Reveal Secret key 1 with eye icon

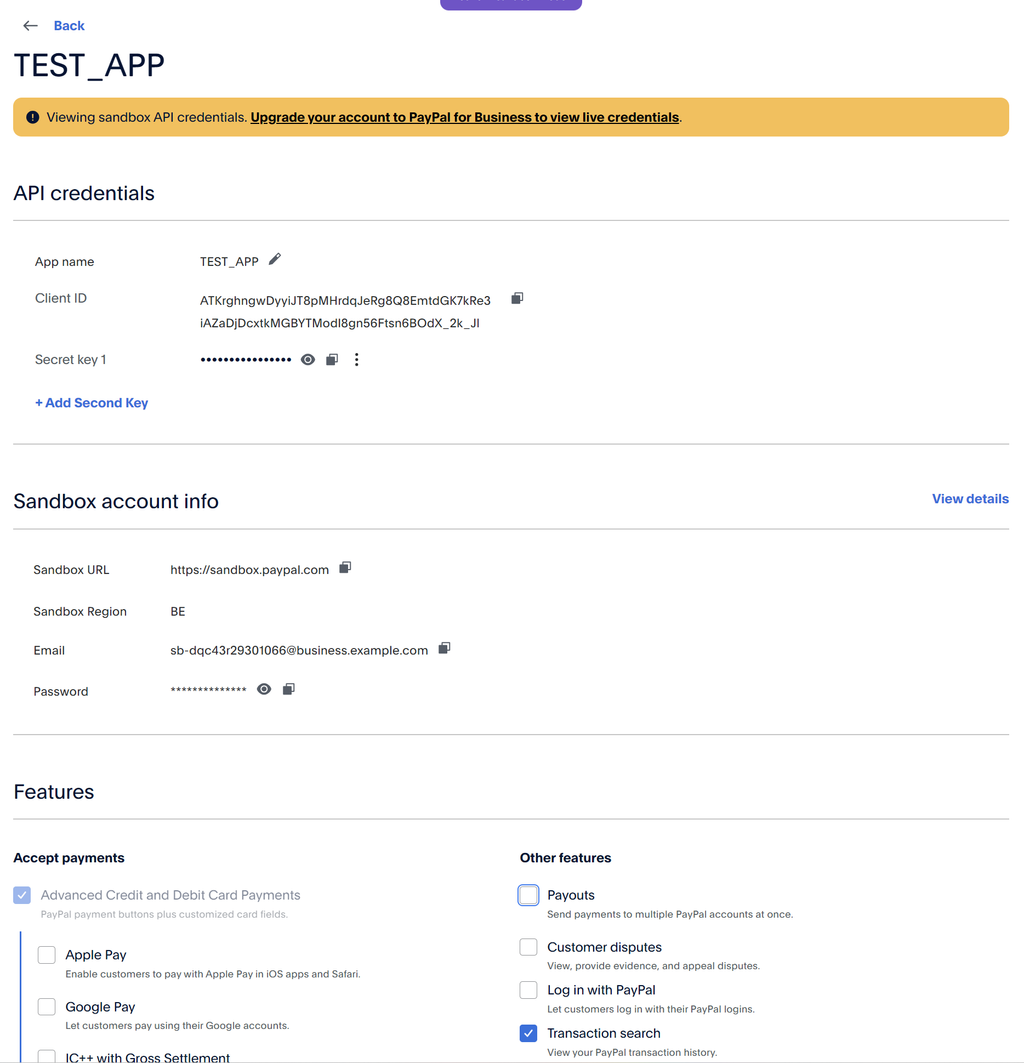tap(308, 359)
